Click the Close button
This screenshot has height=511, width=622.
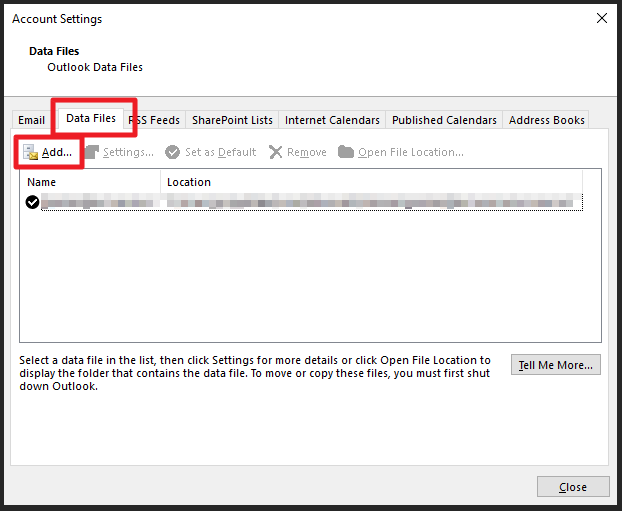coord(573,487)
